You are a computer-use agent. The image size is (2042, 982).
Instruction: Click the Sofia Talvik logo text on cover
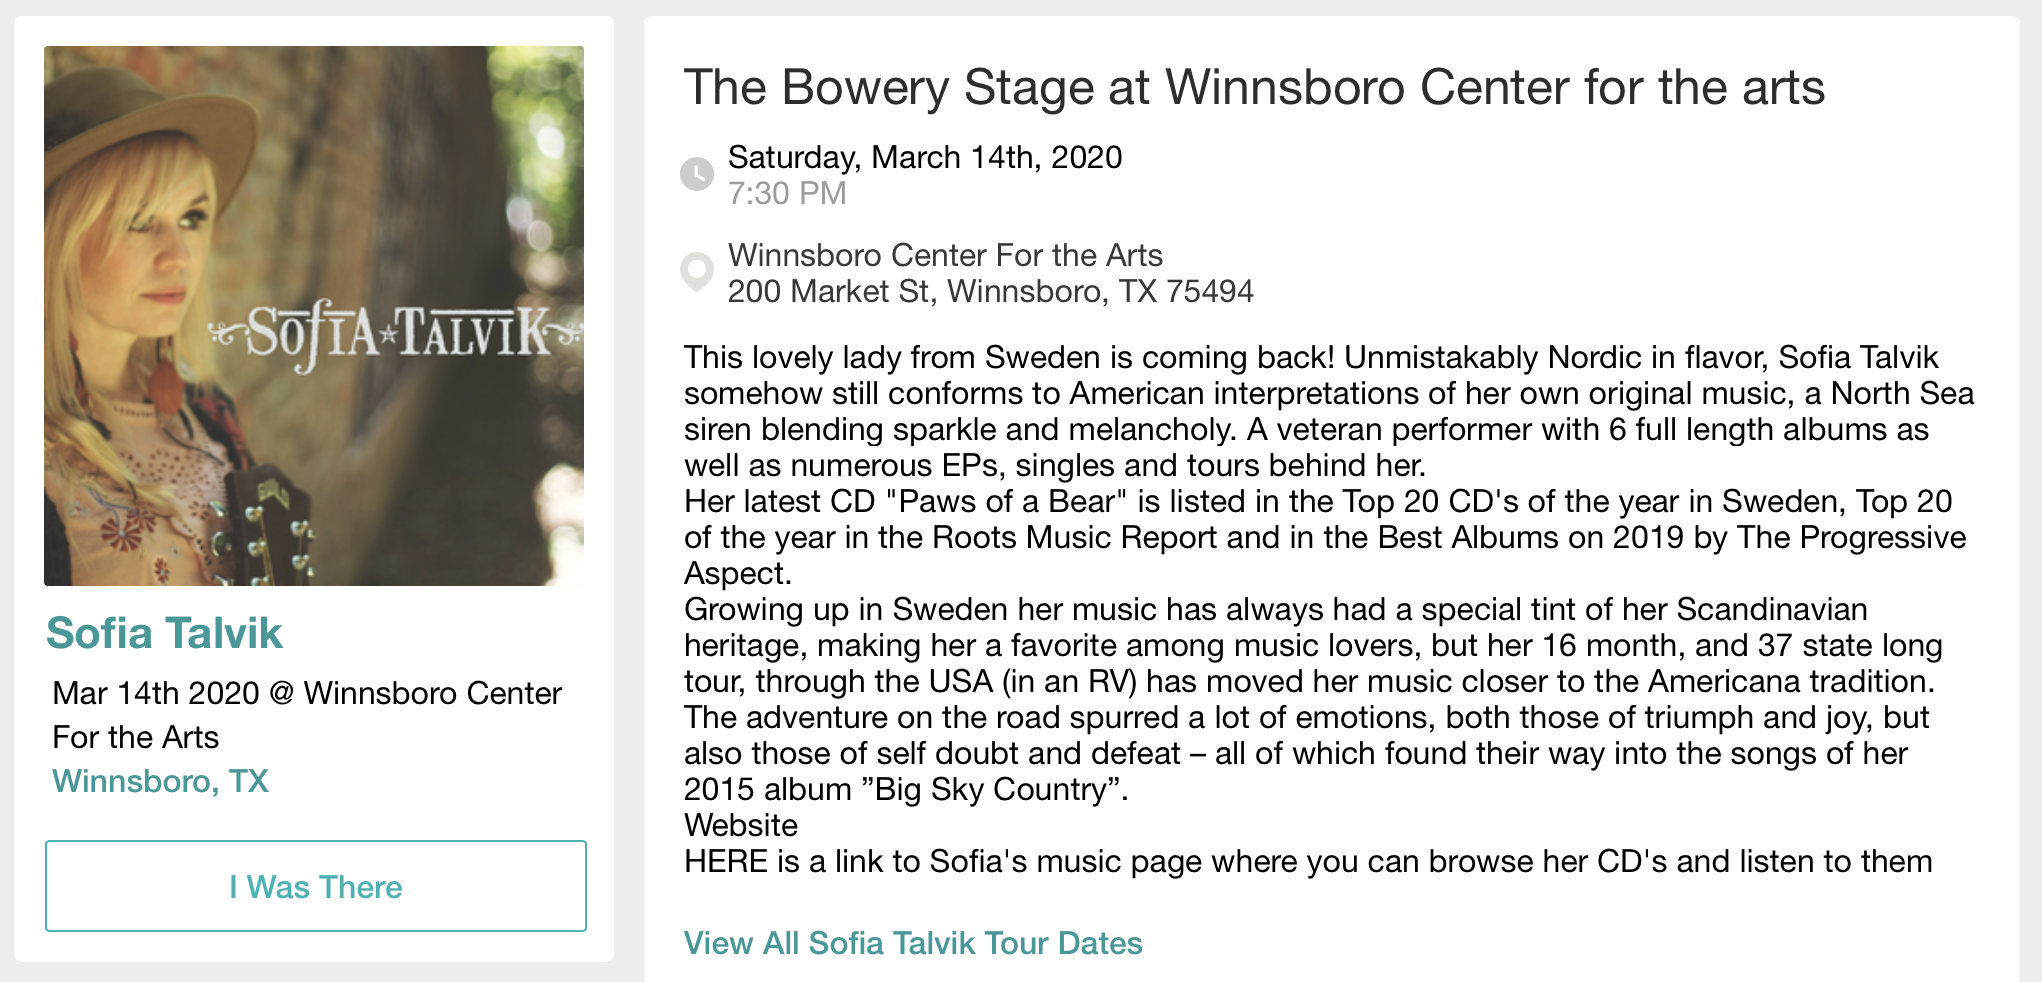398,335
